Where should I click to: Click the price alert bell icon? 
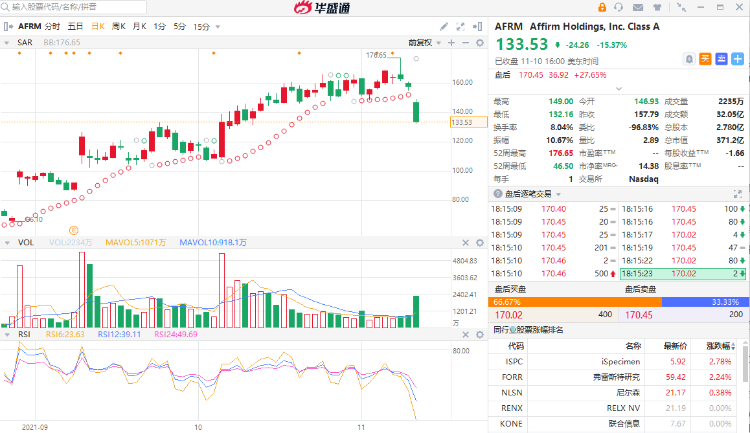(x=689, y=59)
